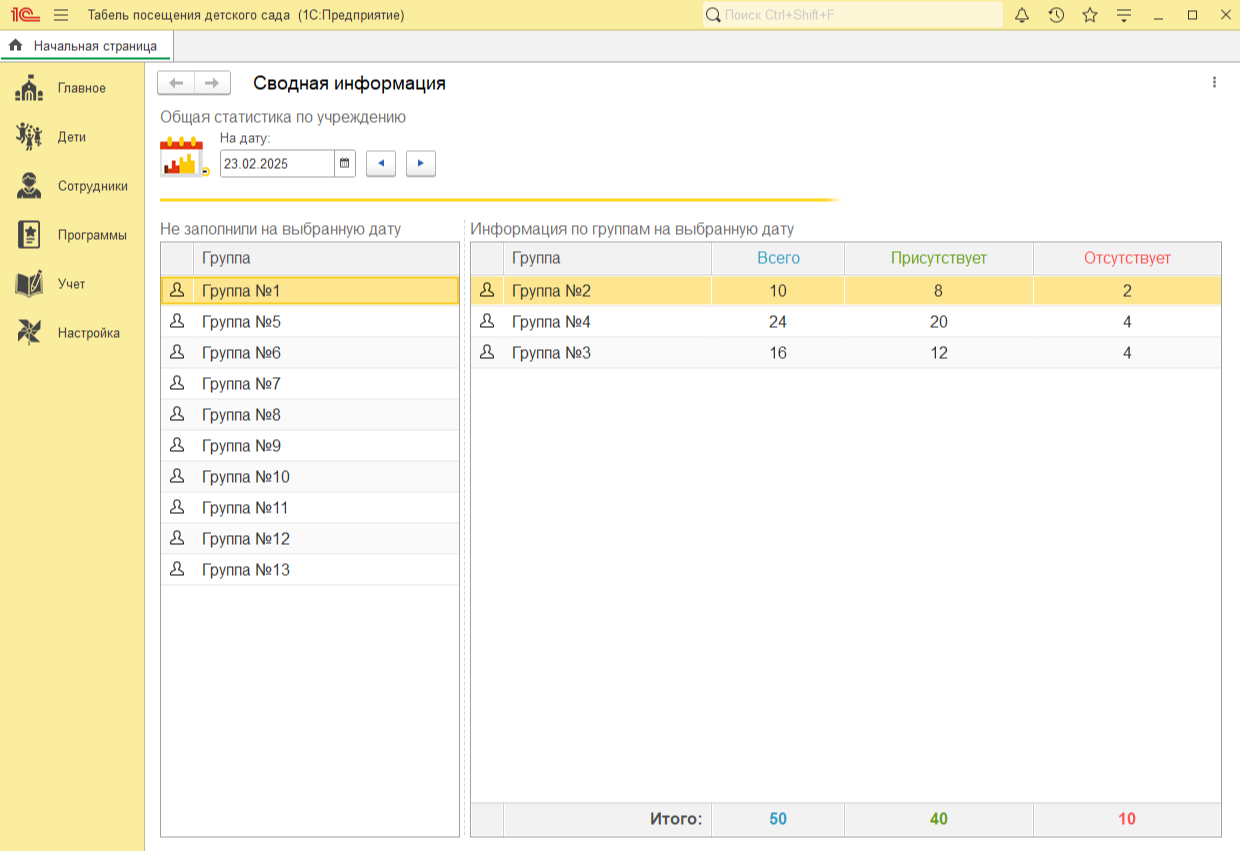The image size is (1240, 851).
Task: Advance to next date with right arrow
Action: coord(421,163)
